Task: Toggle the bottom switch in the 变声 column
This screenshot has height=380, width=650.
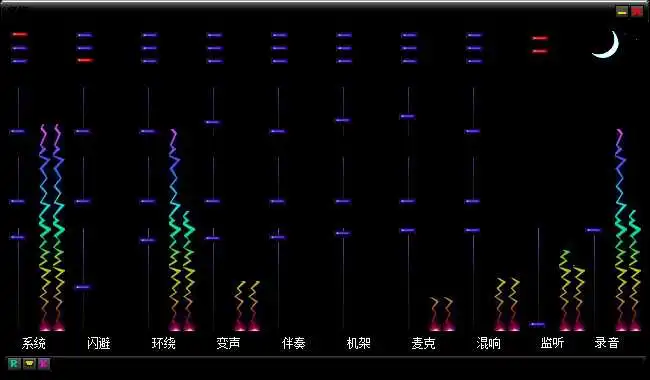Action: (214, 61)
